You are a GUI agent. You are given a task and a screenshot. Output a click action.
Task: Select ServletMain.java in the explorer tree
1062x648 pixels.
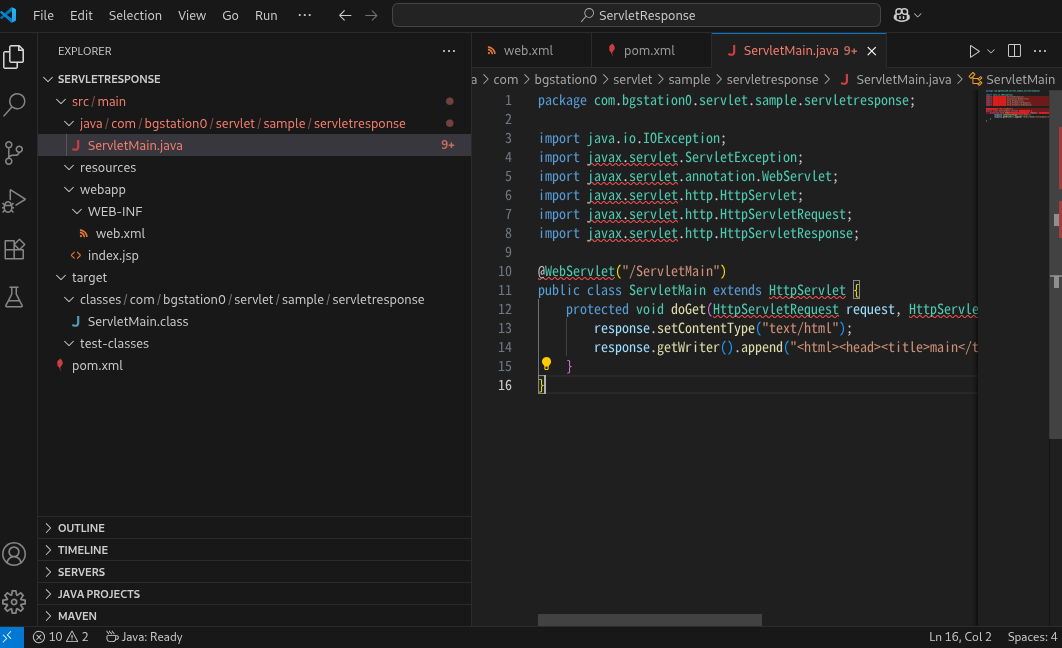255,145
